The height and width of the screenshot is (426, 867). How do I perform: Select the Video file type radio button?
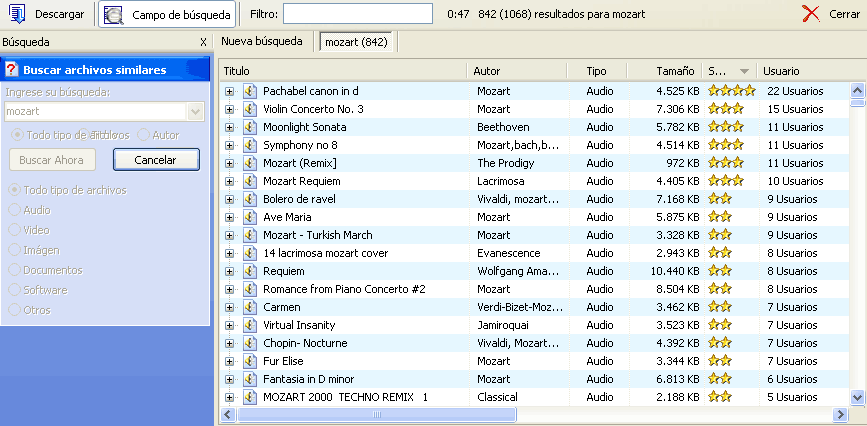click(14, 230)
